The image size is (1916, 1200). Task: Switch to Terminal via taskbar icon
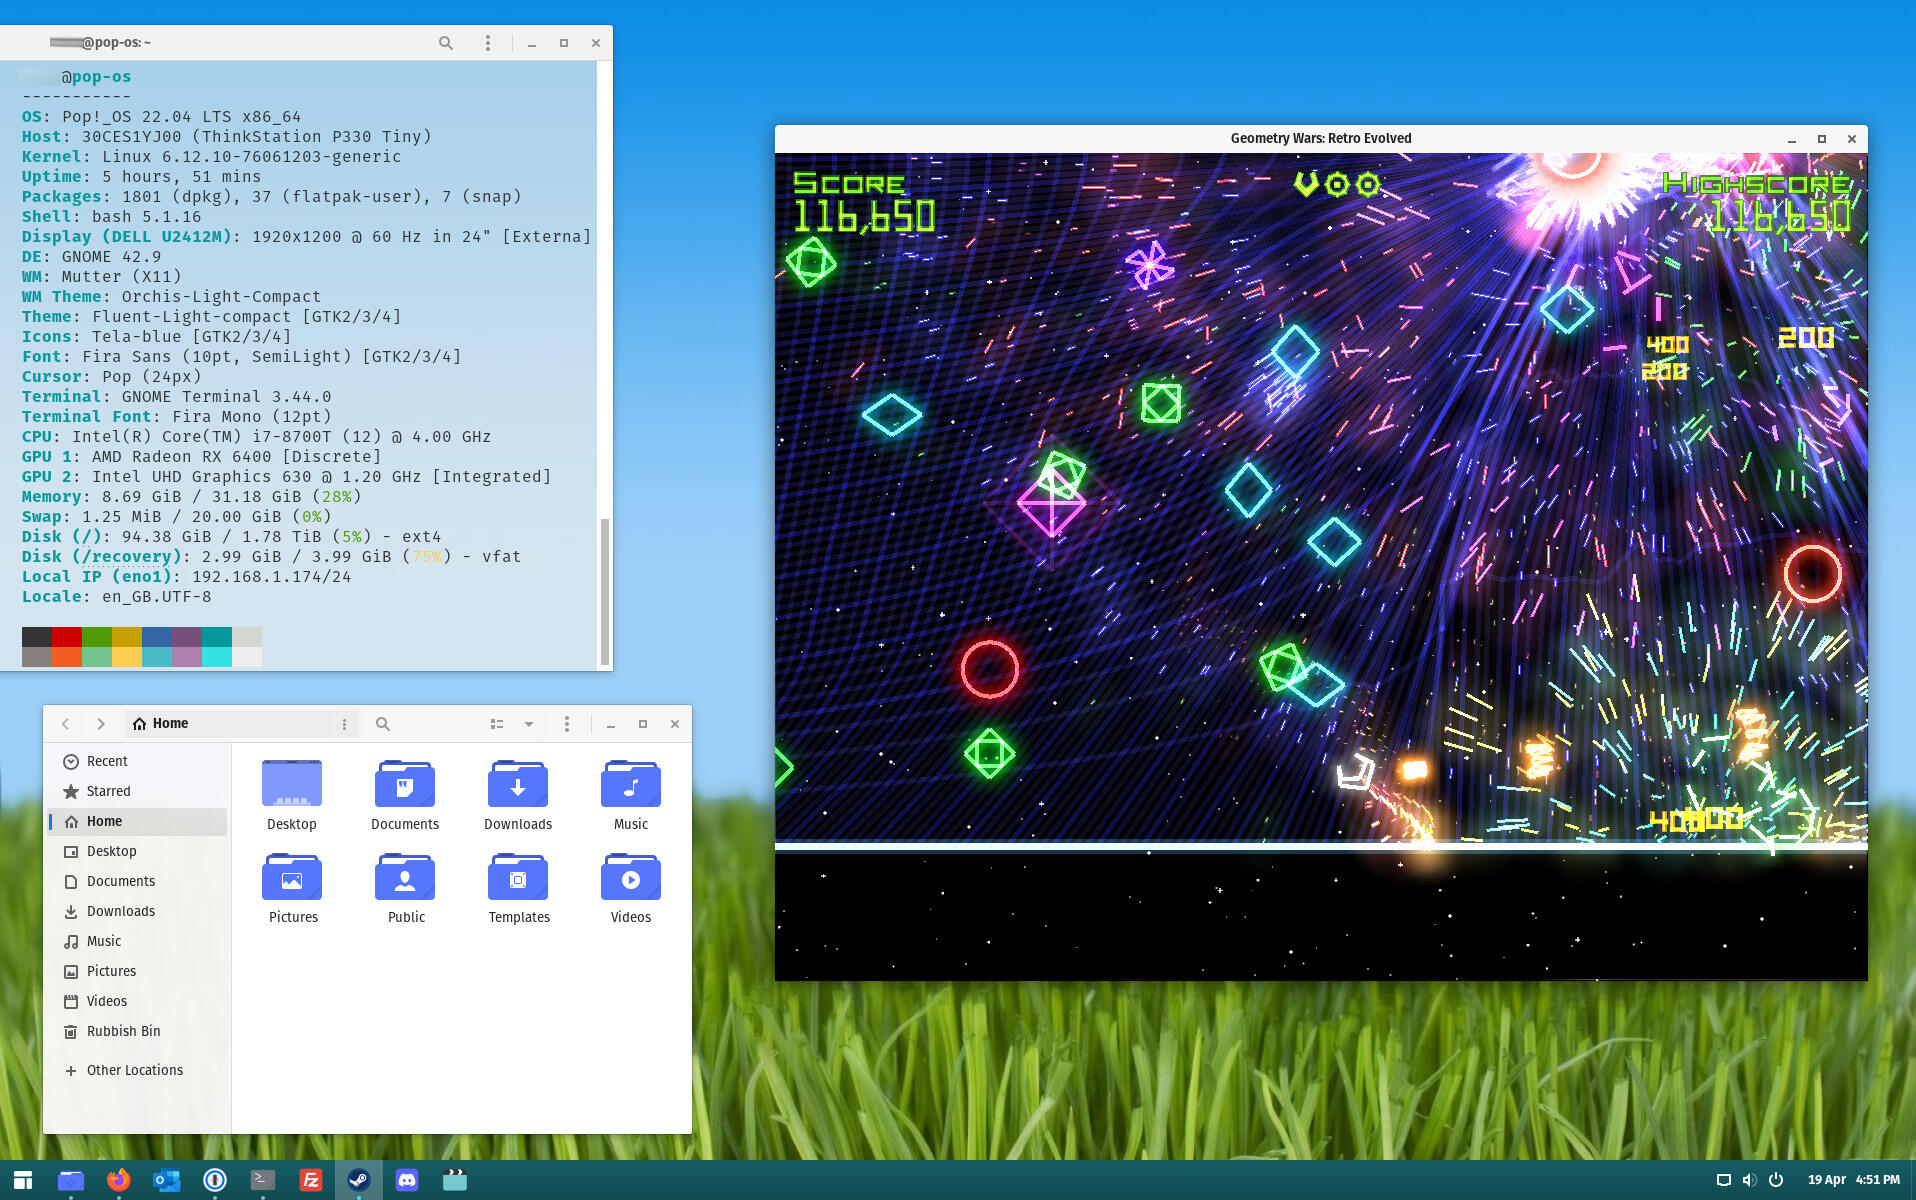pyautogui.click(x=263, y=1181)
